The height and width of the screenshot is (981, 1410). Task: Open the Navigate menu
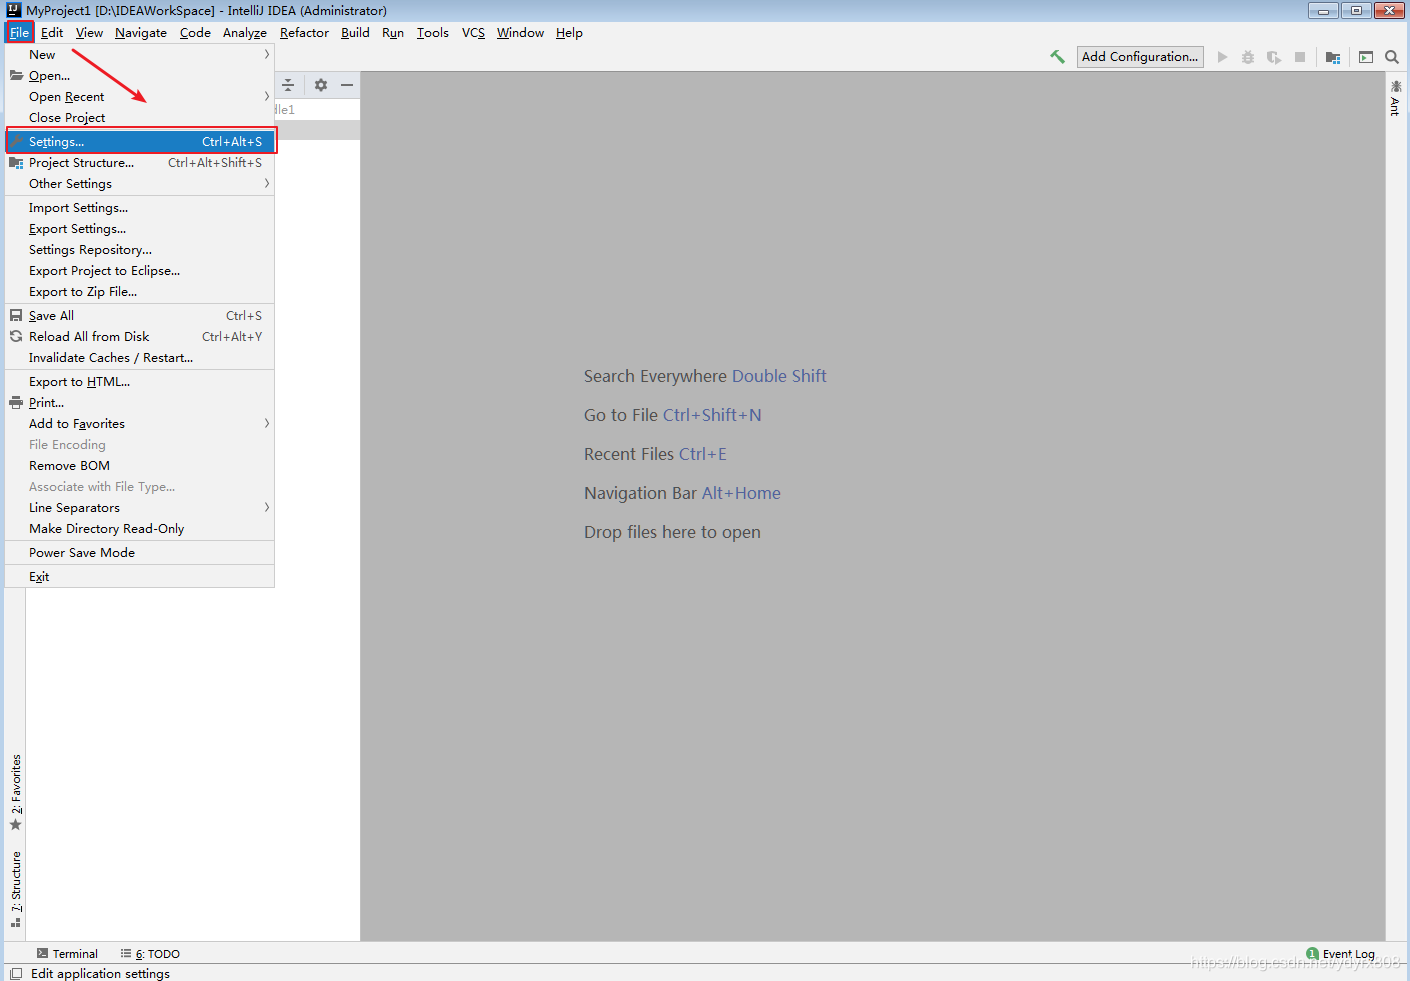click(141, 32)
